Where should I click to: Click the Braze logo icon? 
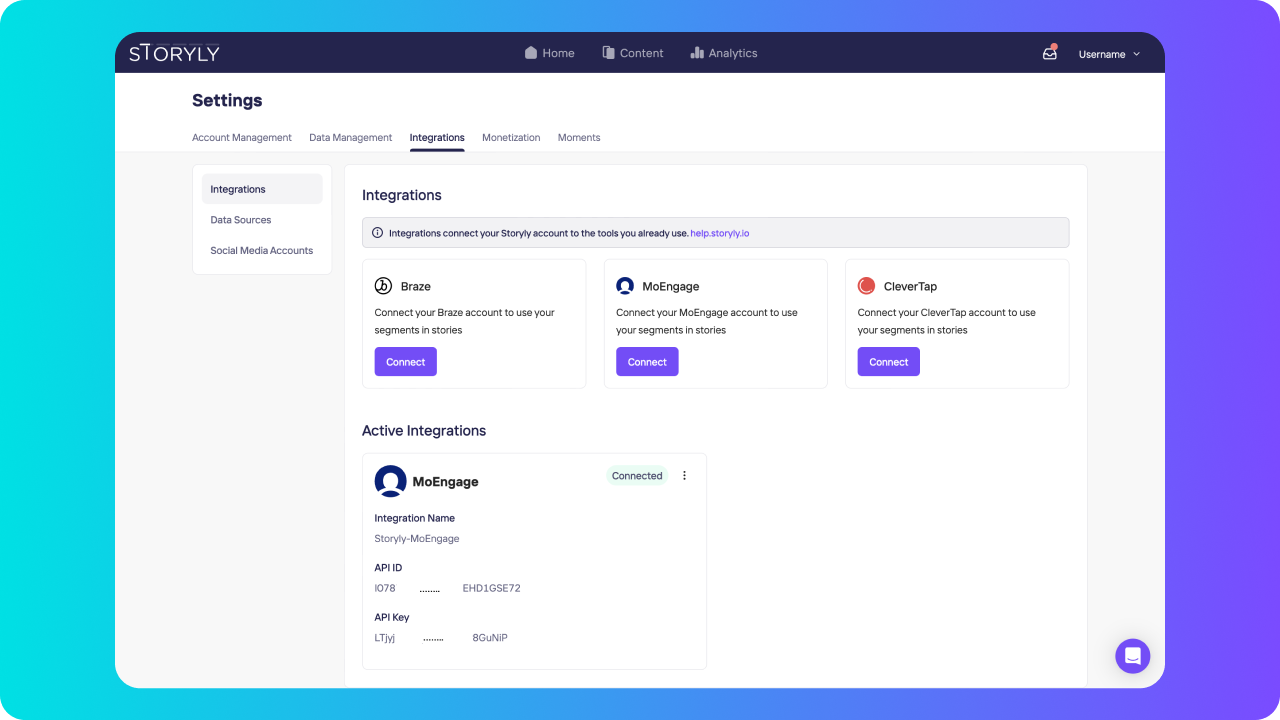point(383,286)
